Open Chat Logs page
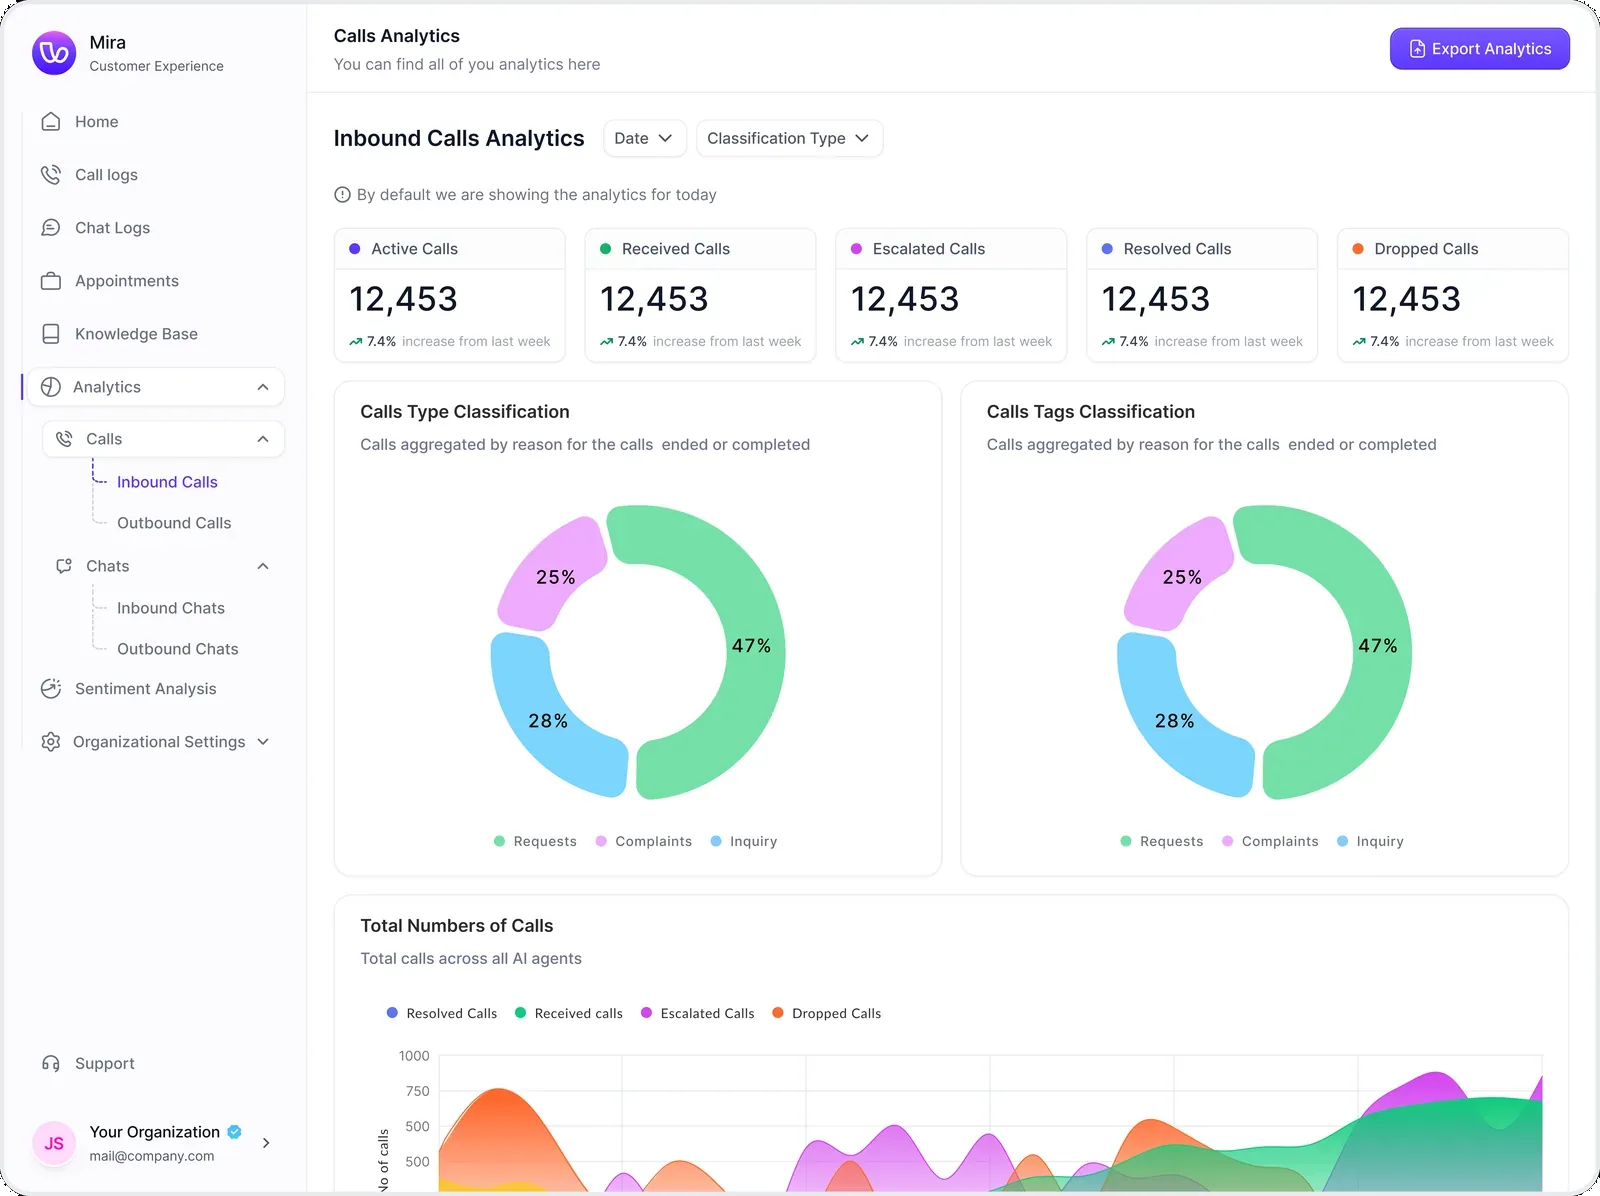This screenshot has width=1600, height=1196. click(112, 228)
